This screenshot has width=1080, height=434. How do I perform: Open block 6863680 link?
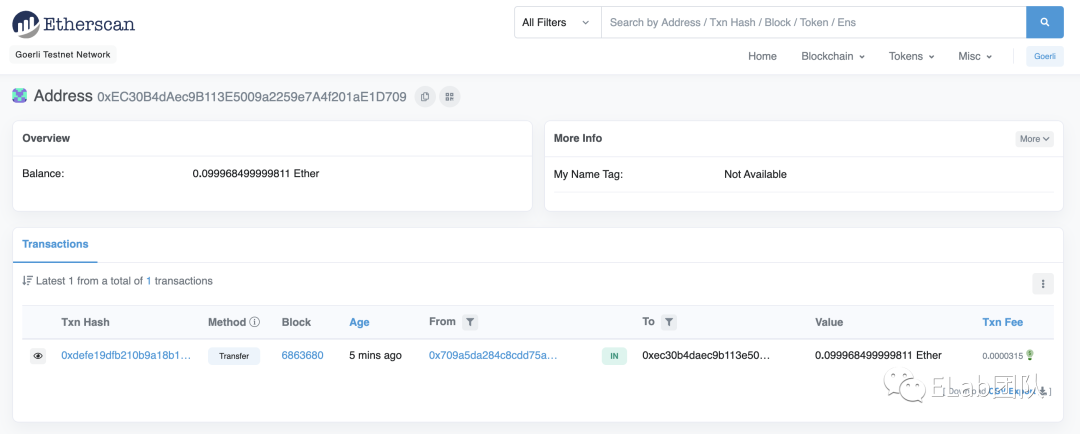pyautogui.click(x=302, y=355)
